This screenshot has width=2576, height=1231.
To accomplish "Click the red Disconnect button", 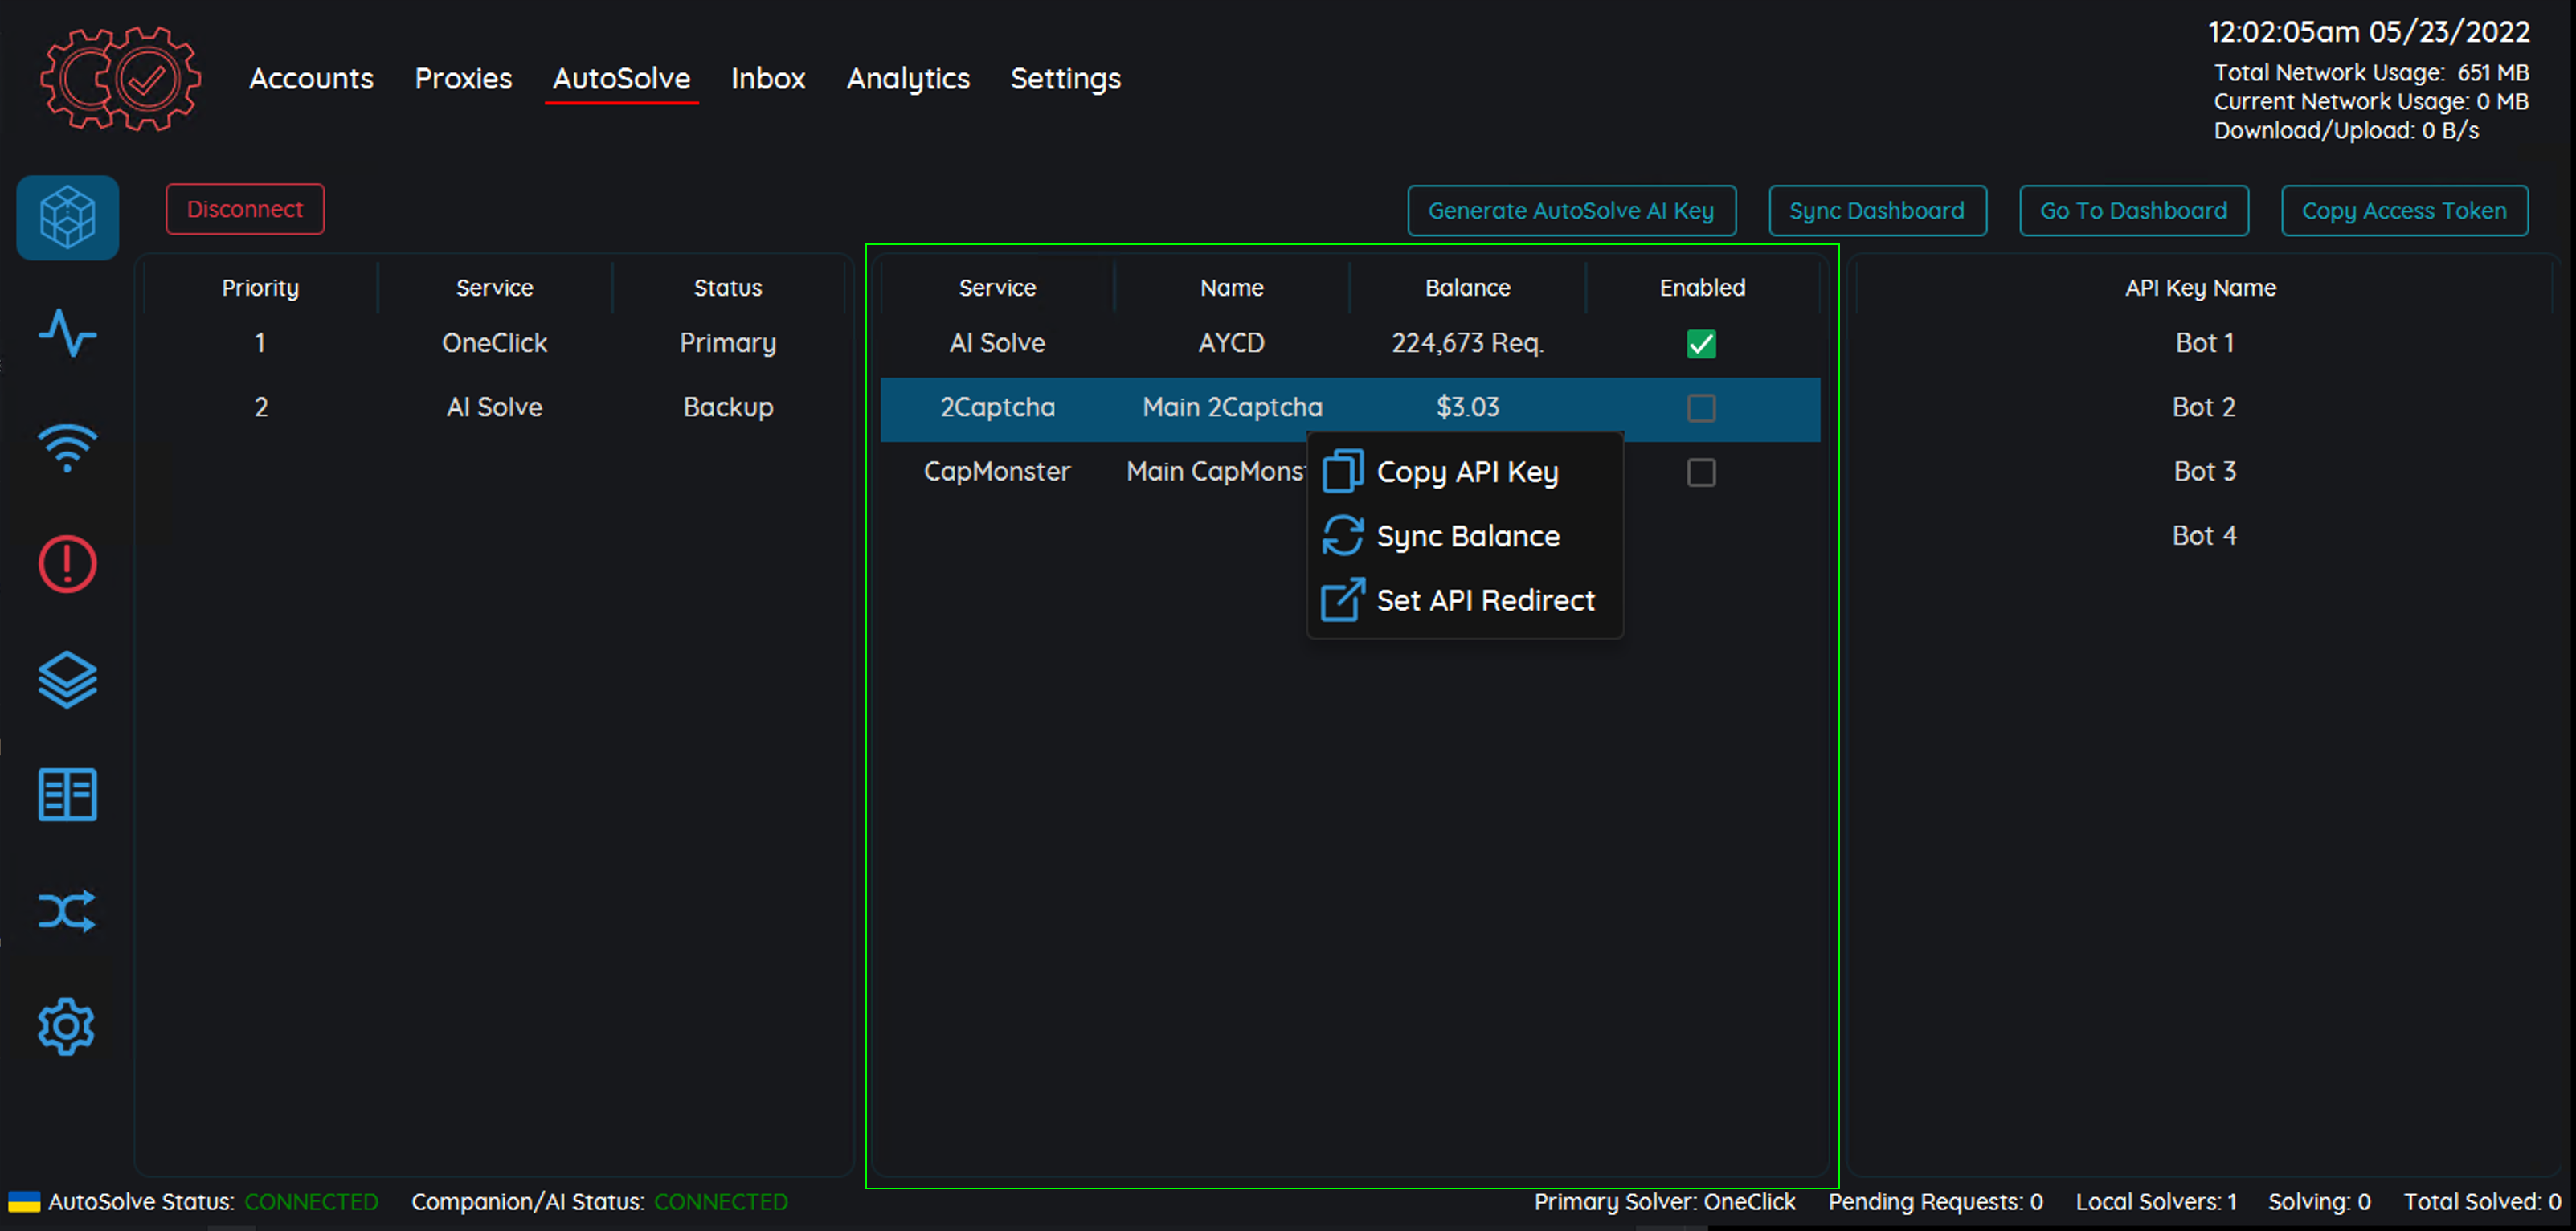I will [x=245, y=209].
